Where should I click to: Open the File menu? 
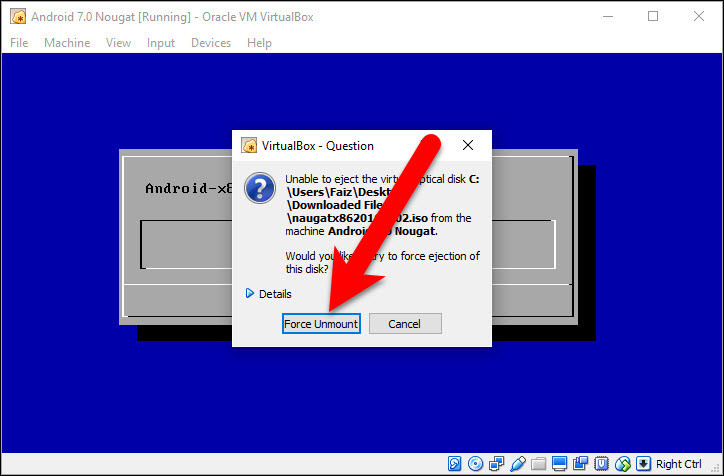[x=19, y=43]
